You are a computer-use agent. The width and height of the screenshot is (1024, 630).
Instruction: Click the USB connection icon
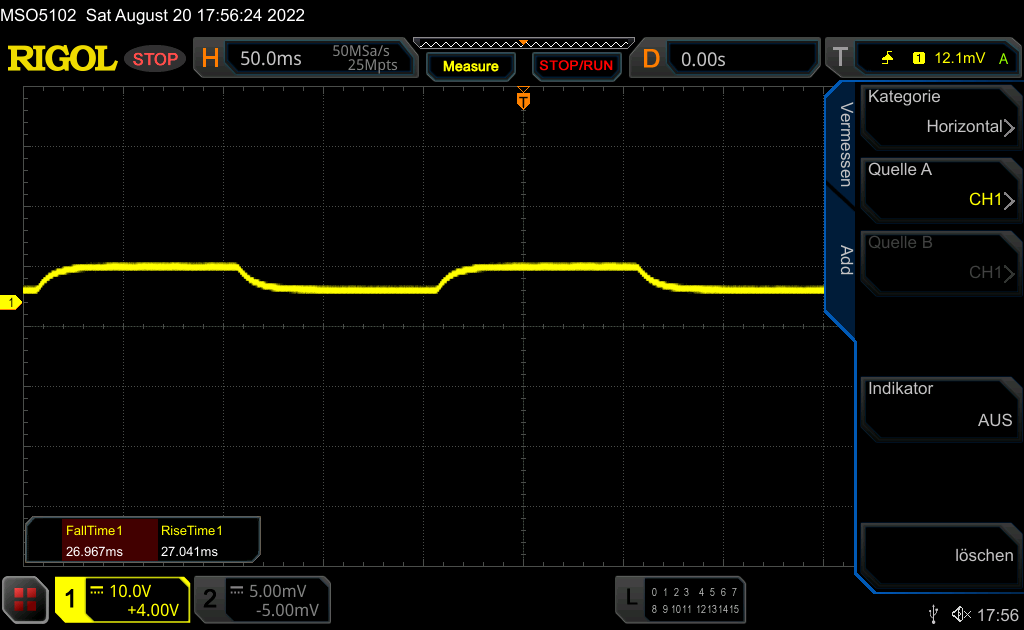933,614
